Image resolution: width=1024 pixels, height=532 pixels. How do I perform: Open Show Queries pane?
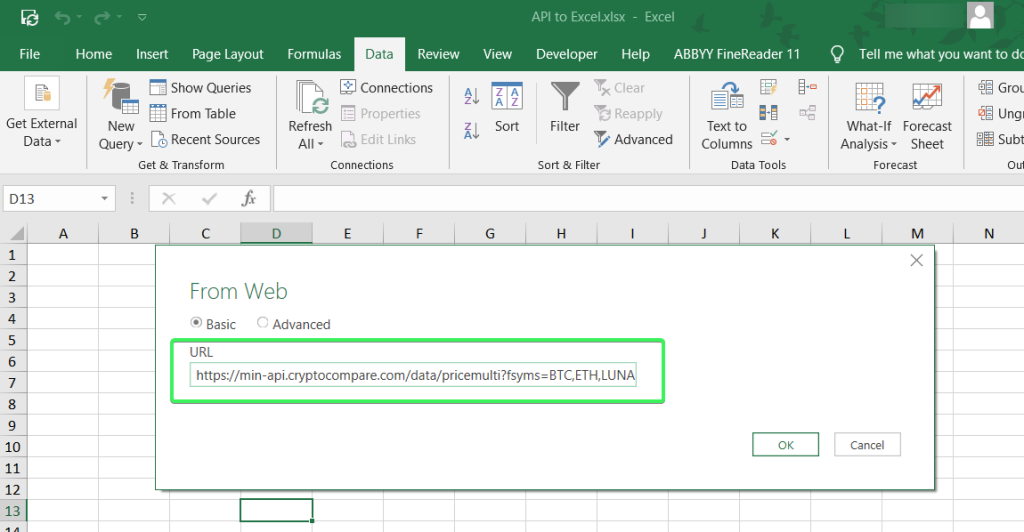click(200, 87)
